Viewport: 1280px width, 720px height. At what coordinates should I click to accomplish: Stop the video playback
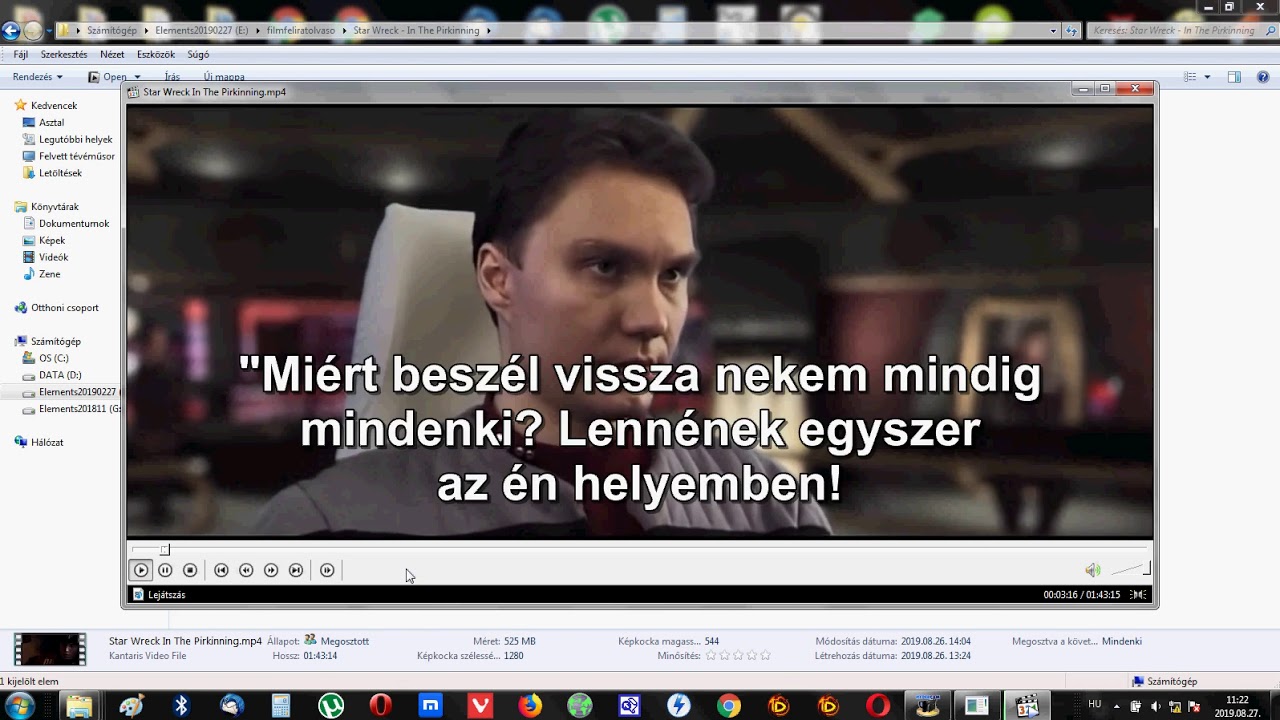point(190,570)
